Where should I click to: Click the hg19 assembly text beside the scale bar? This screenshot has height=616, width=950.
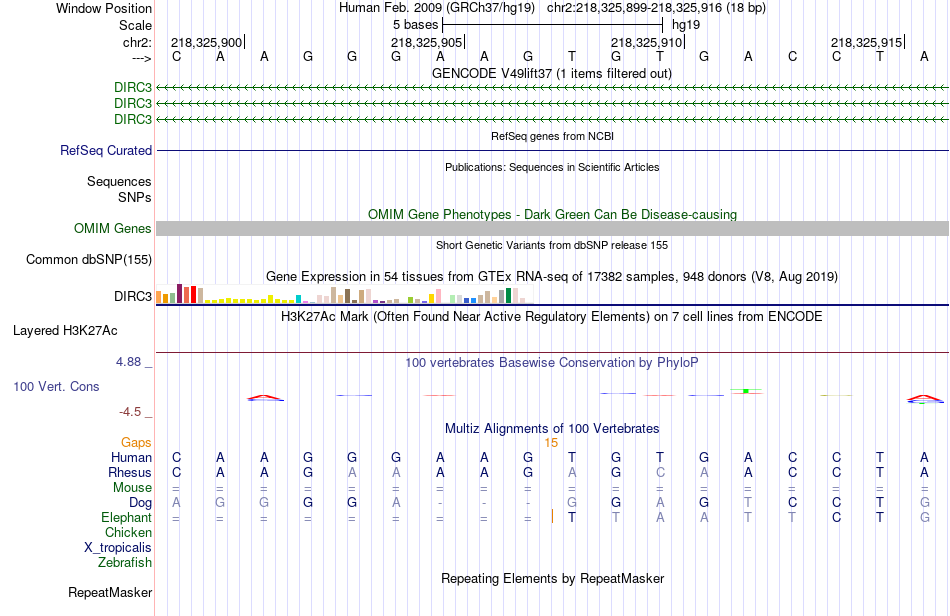(686, 25)
